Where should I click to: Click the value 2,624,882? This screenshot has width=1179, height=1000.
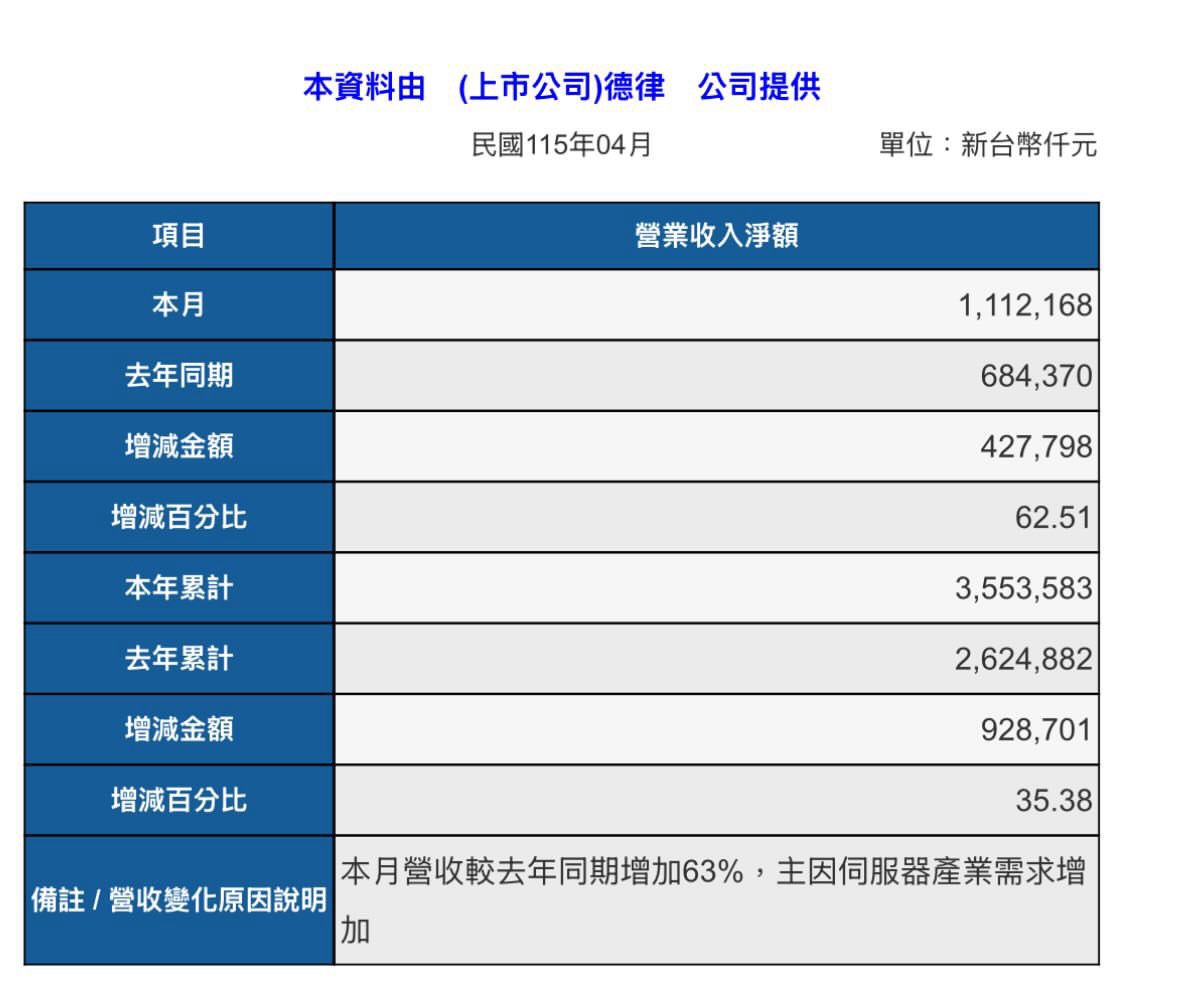pyautogui.click(x=1023, y=659)
